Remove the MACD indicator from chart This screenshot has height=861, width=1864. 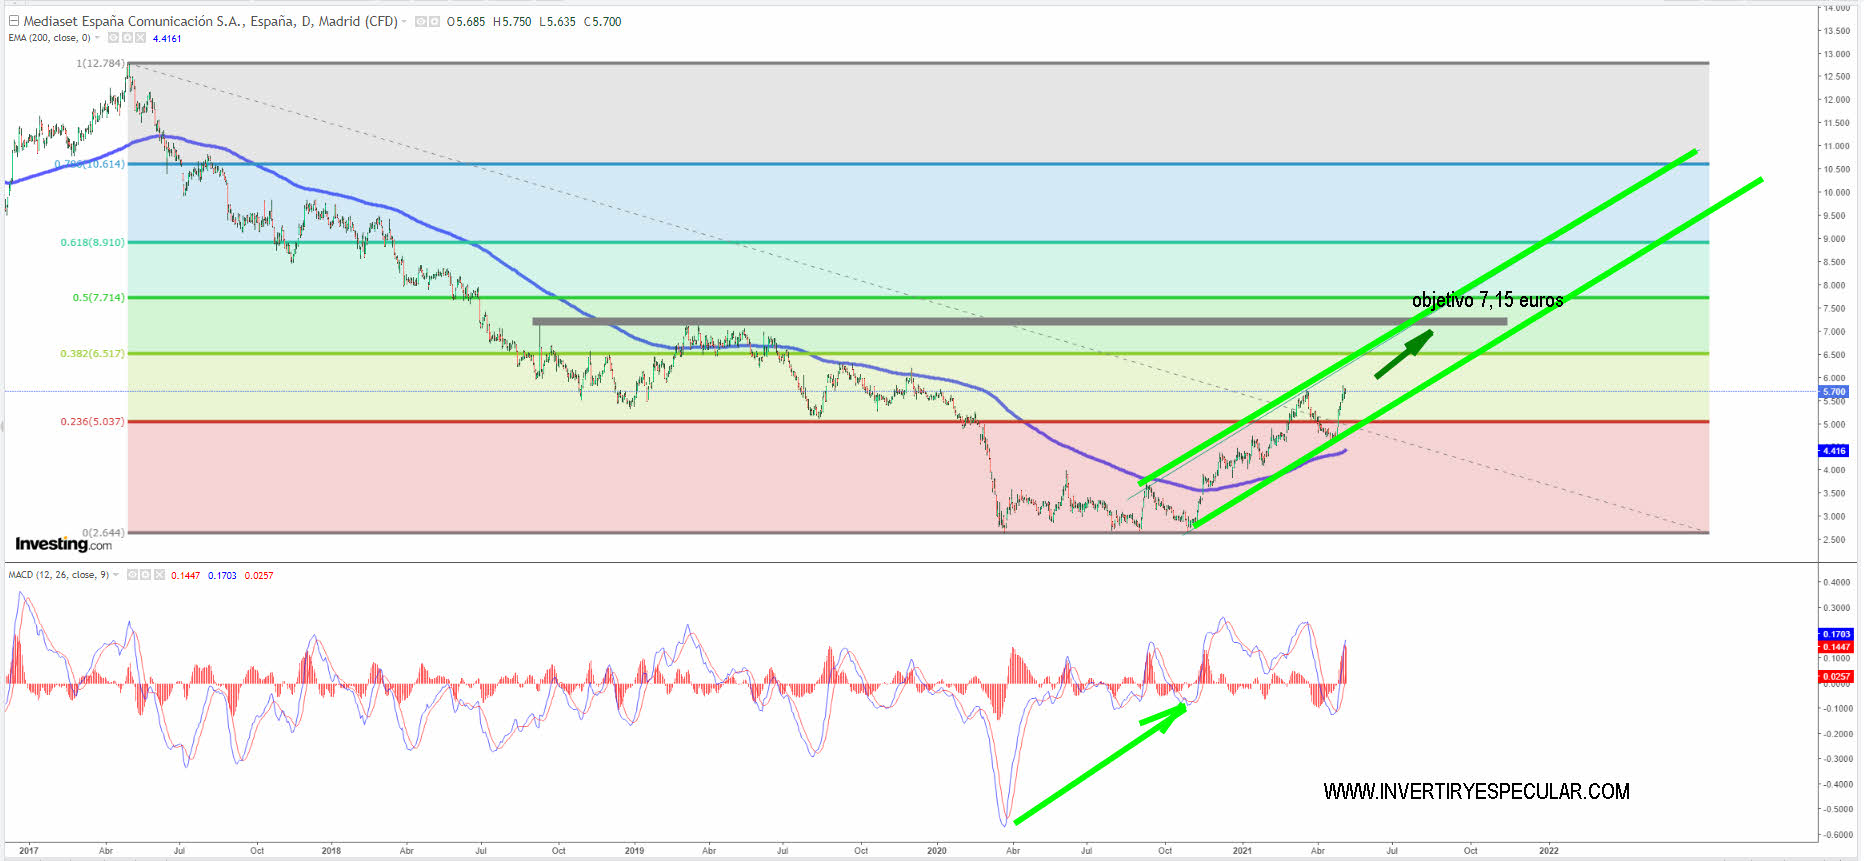tap(158, 575)
